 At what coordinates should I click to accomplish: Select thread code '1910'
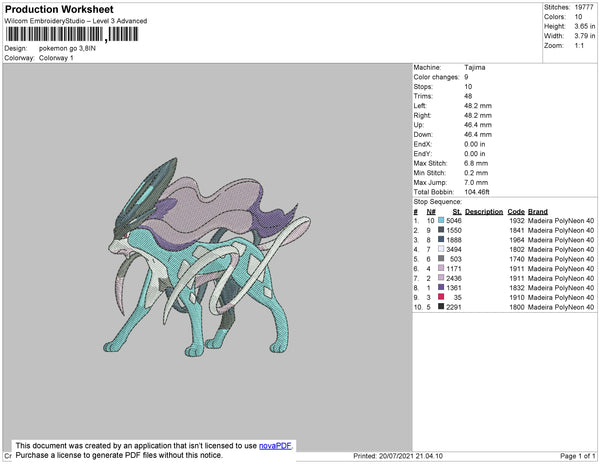tap(517, 297)
